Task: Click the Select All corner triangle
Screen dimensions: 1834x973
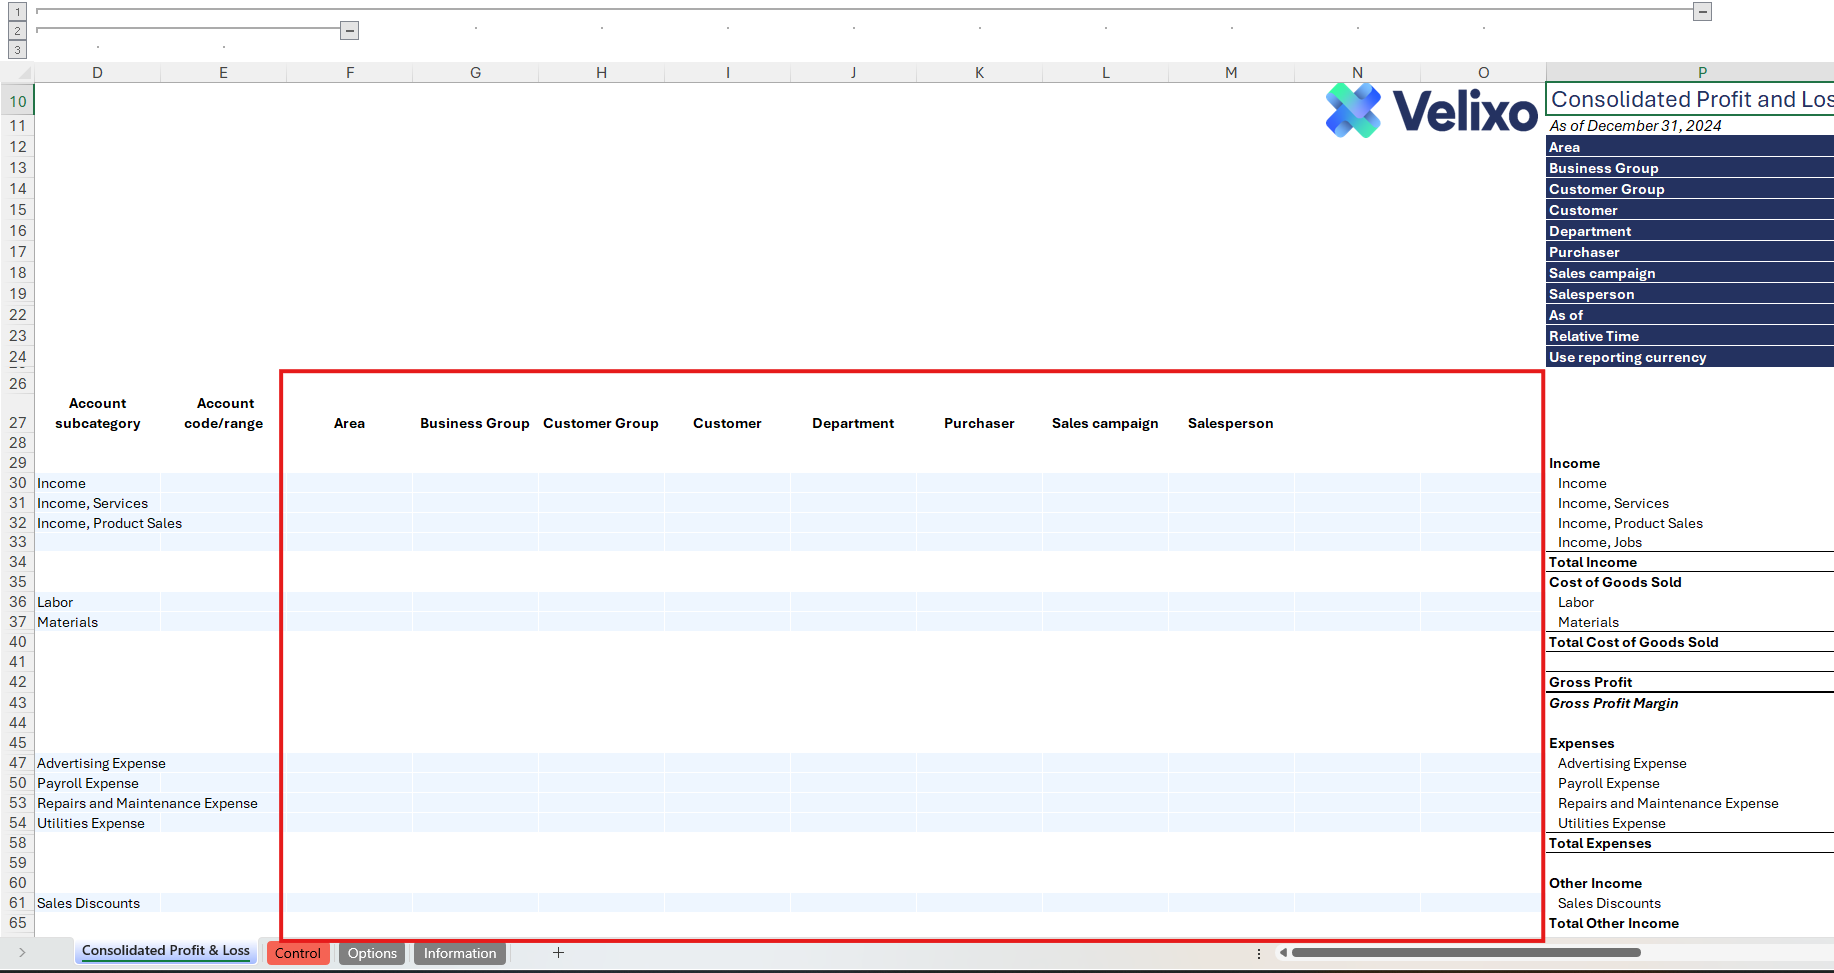Action: pyautogui.click(x=24, y=73)
